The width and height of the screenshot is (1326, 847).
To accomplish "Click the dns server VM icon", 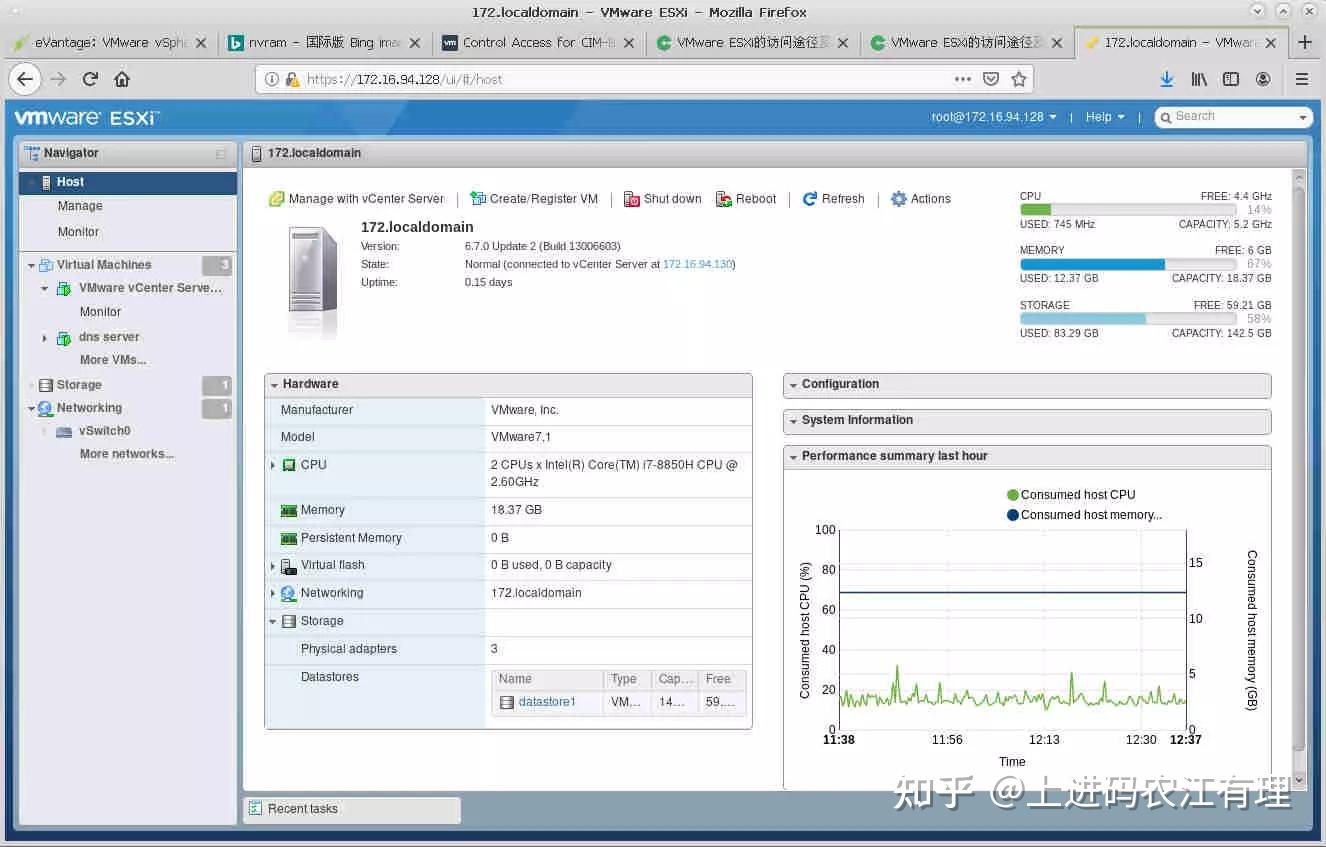I will (63, 337).
